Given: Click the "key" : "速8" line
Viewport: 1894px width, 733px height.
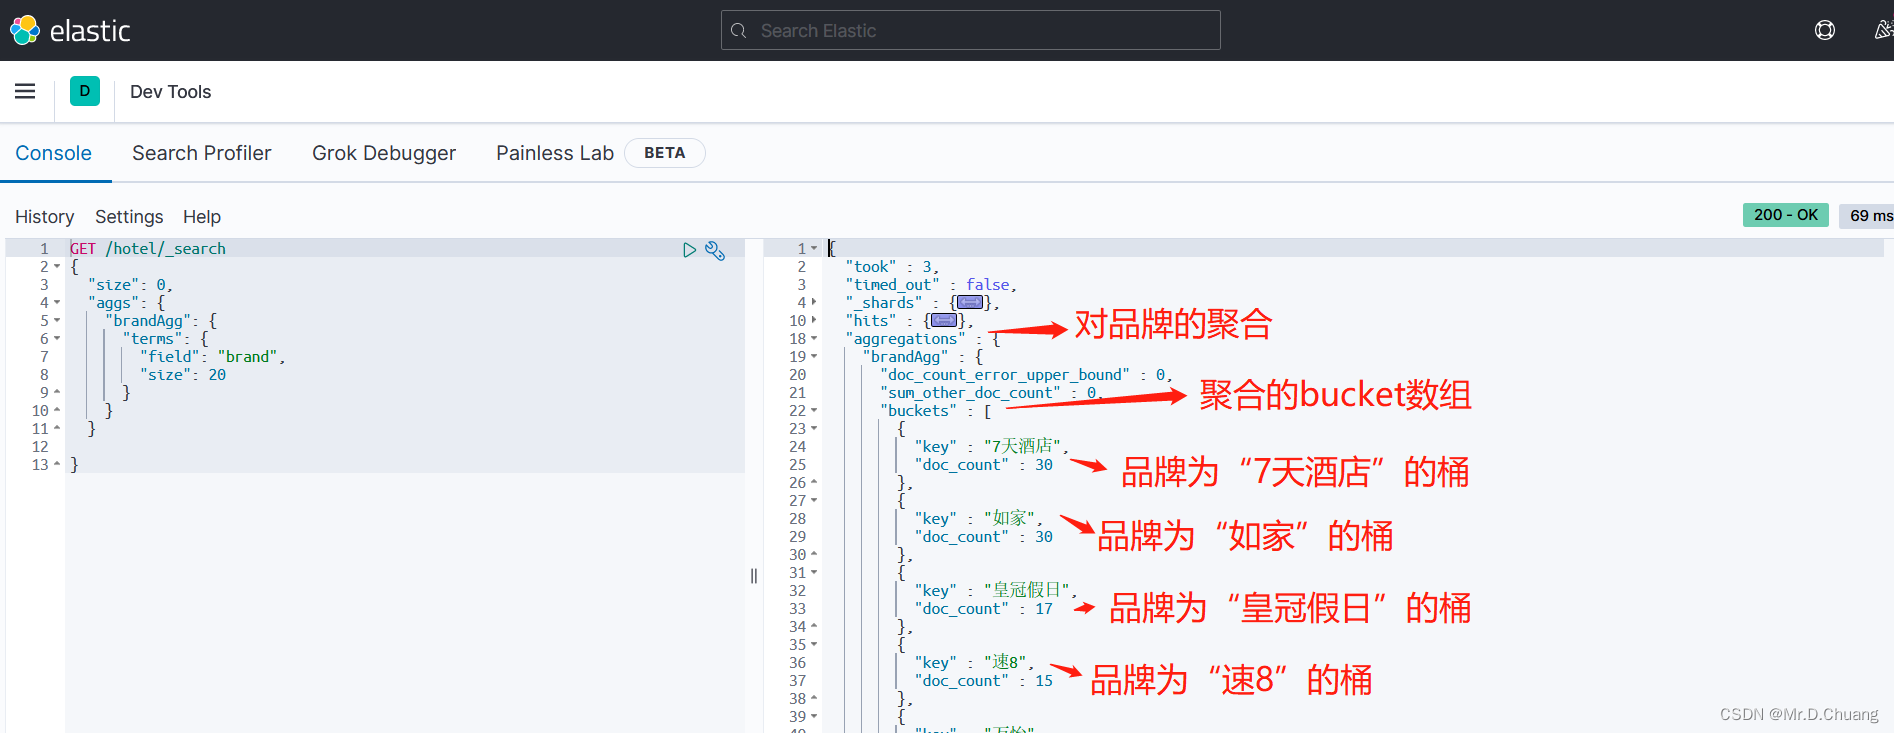Looking at the screenshot, I should point(975,662).
